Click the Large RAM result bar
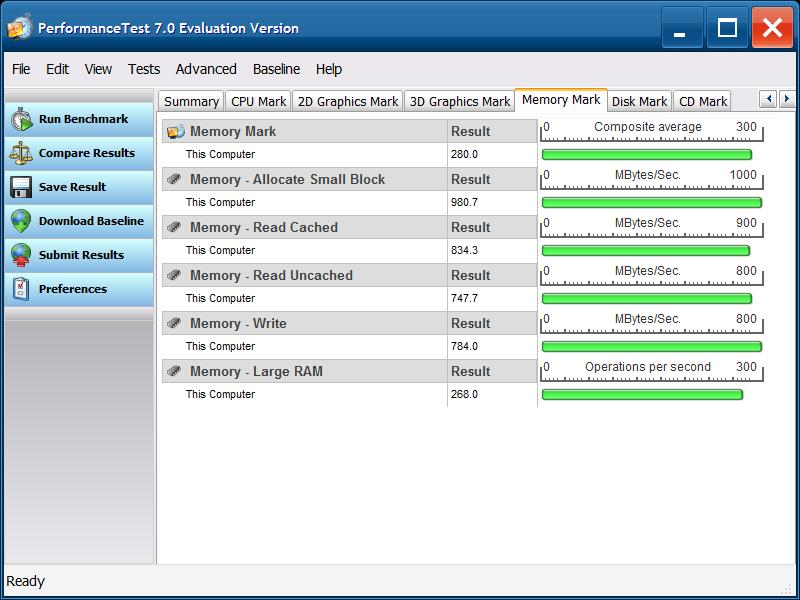The image size is (800, 600). click(642, 394)
